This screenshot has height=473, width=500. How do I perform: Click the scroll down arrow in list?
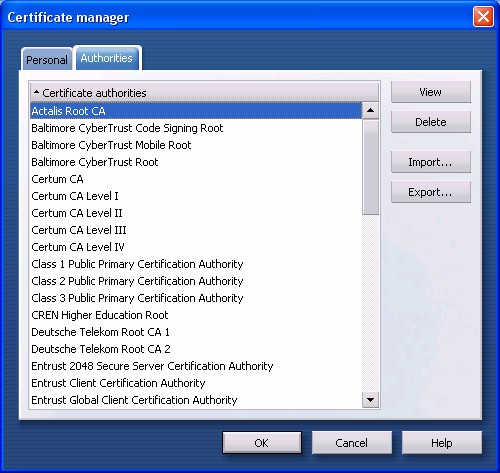coord(370,399)
